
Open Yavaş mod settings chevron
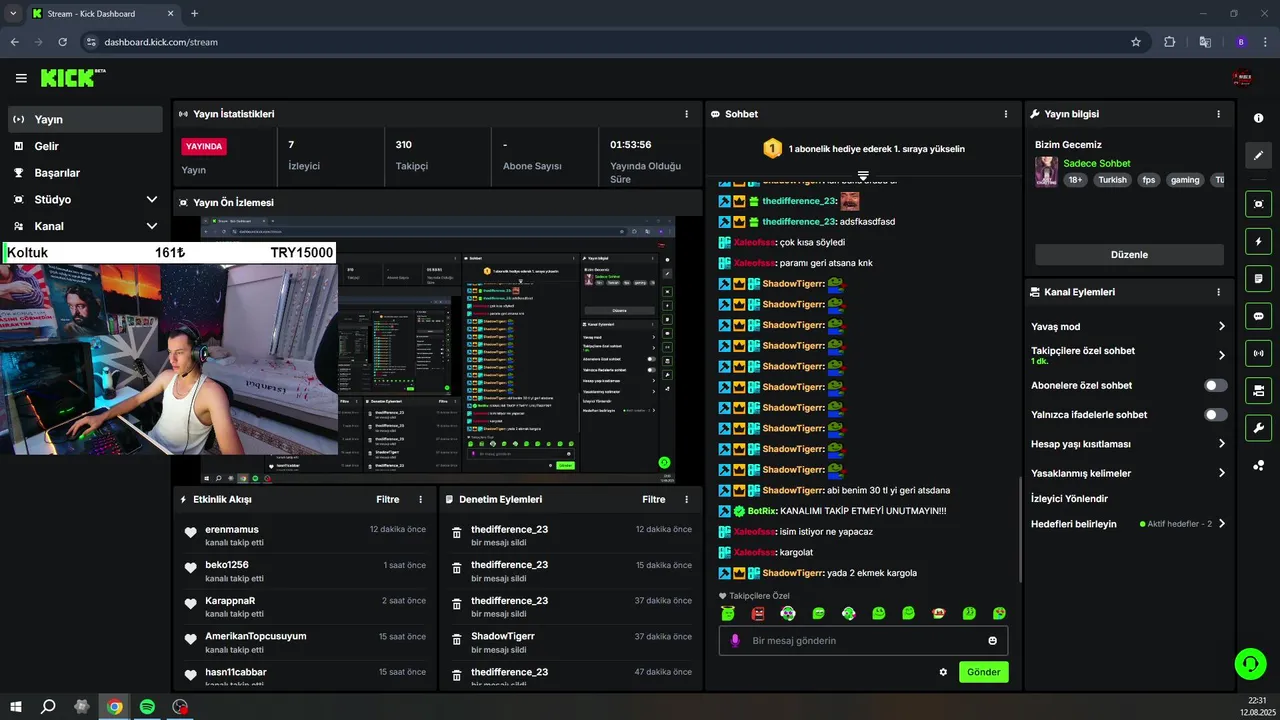(x=1222, y=327)
